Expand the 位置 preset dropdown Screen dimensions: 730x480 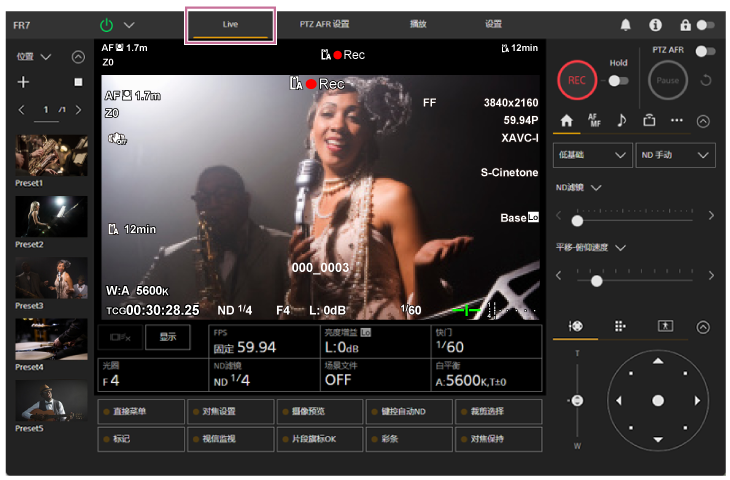[35, 57]
